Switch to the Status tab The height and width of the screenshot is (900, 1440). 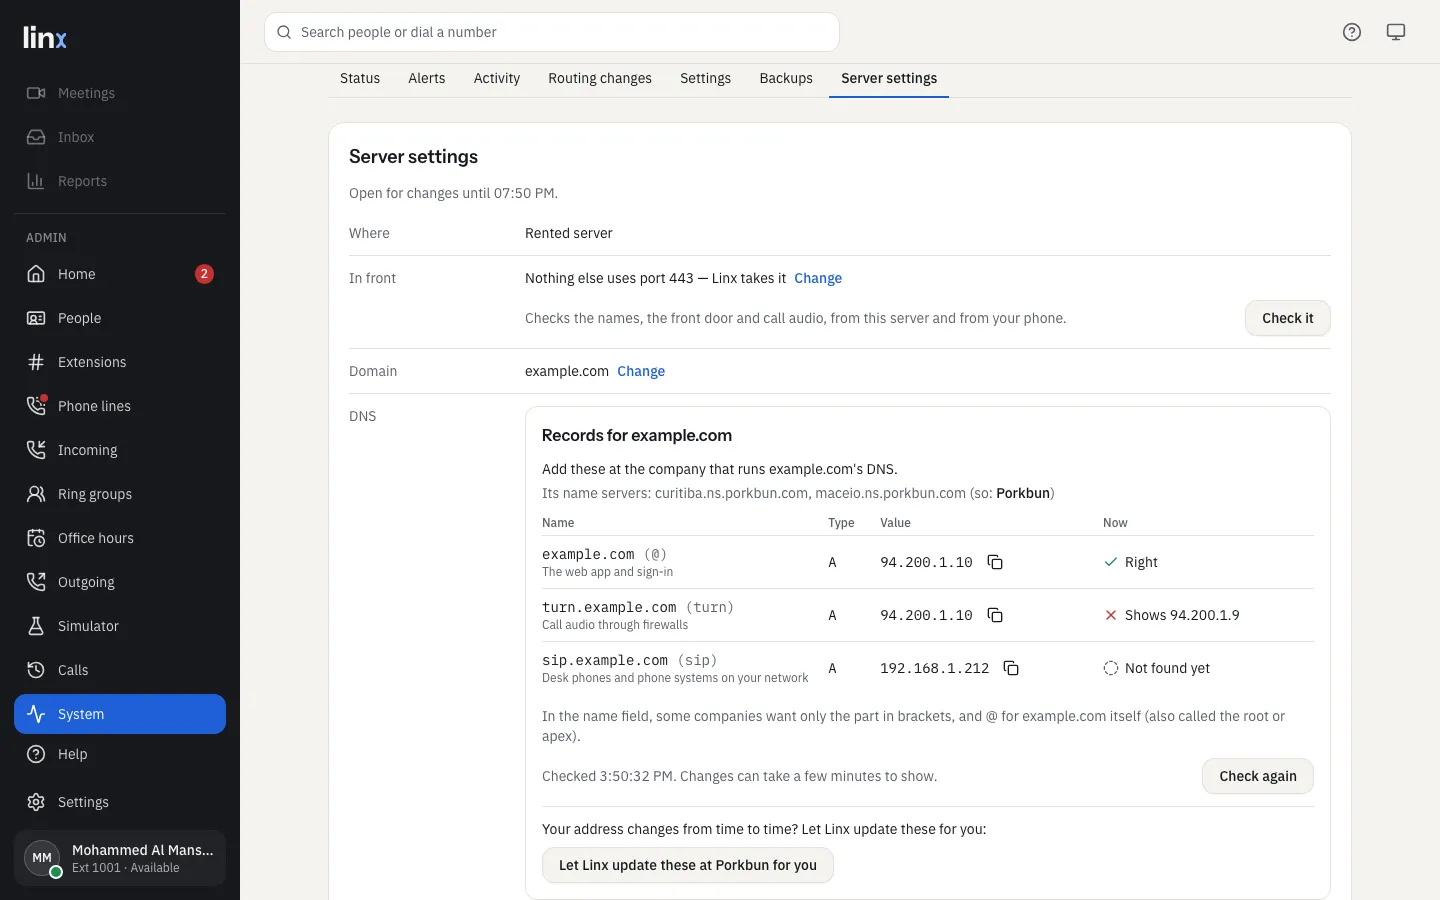360,78
